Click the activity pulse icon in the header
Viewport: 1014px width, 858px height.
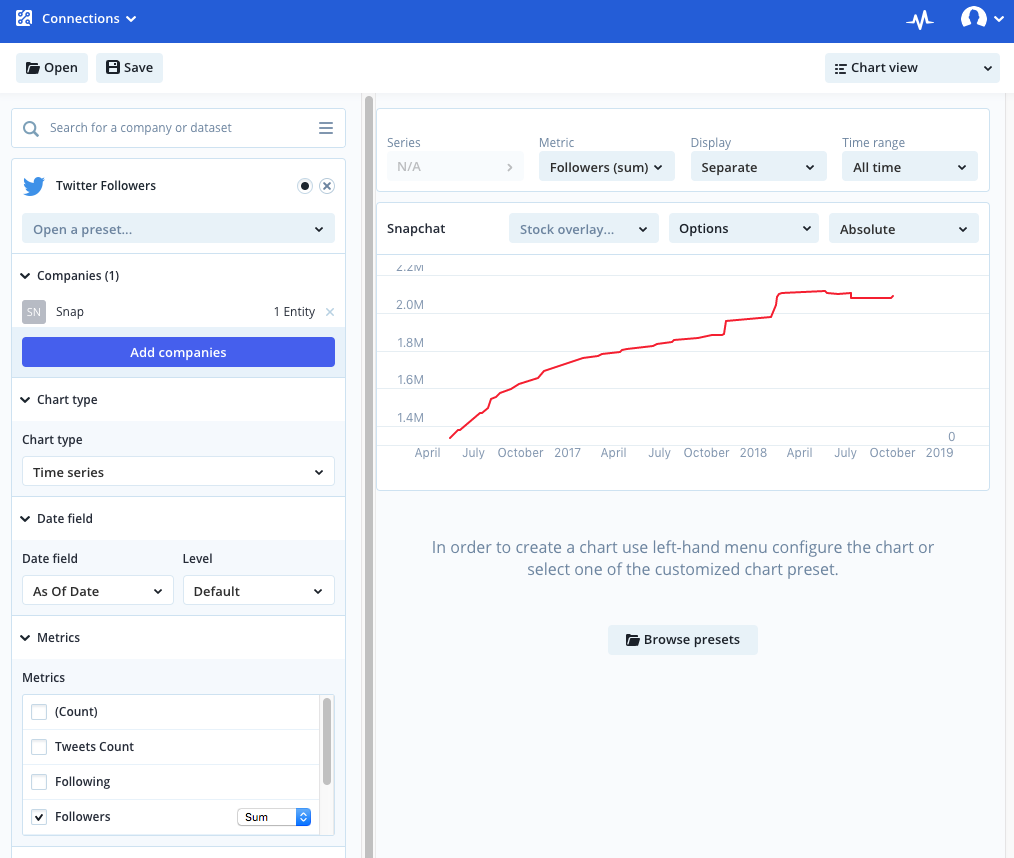pos(919,18)
